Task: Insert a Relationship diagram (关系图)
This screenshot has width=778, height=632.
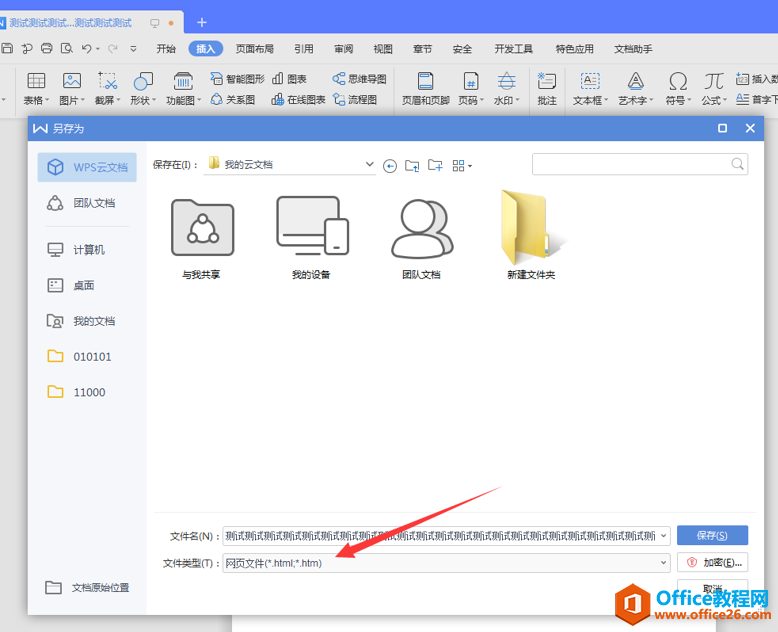Action: (x=232, y=100)
